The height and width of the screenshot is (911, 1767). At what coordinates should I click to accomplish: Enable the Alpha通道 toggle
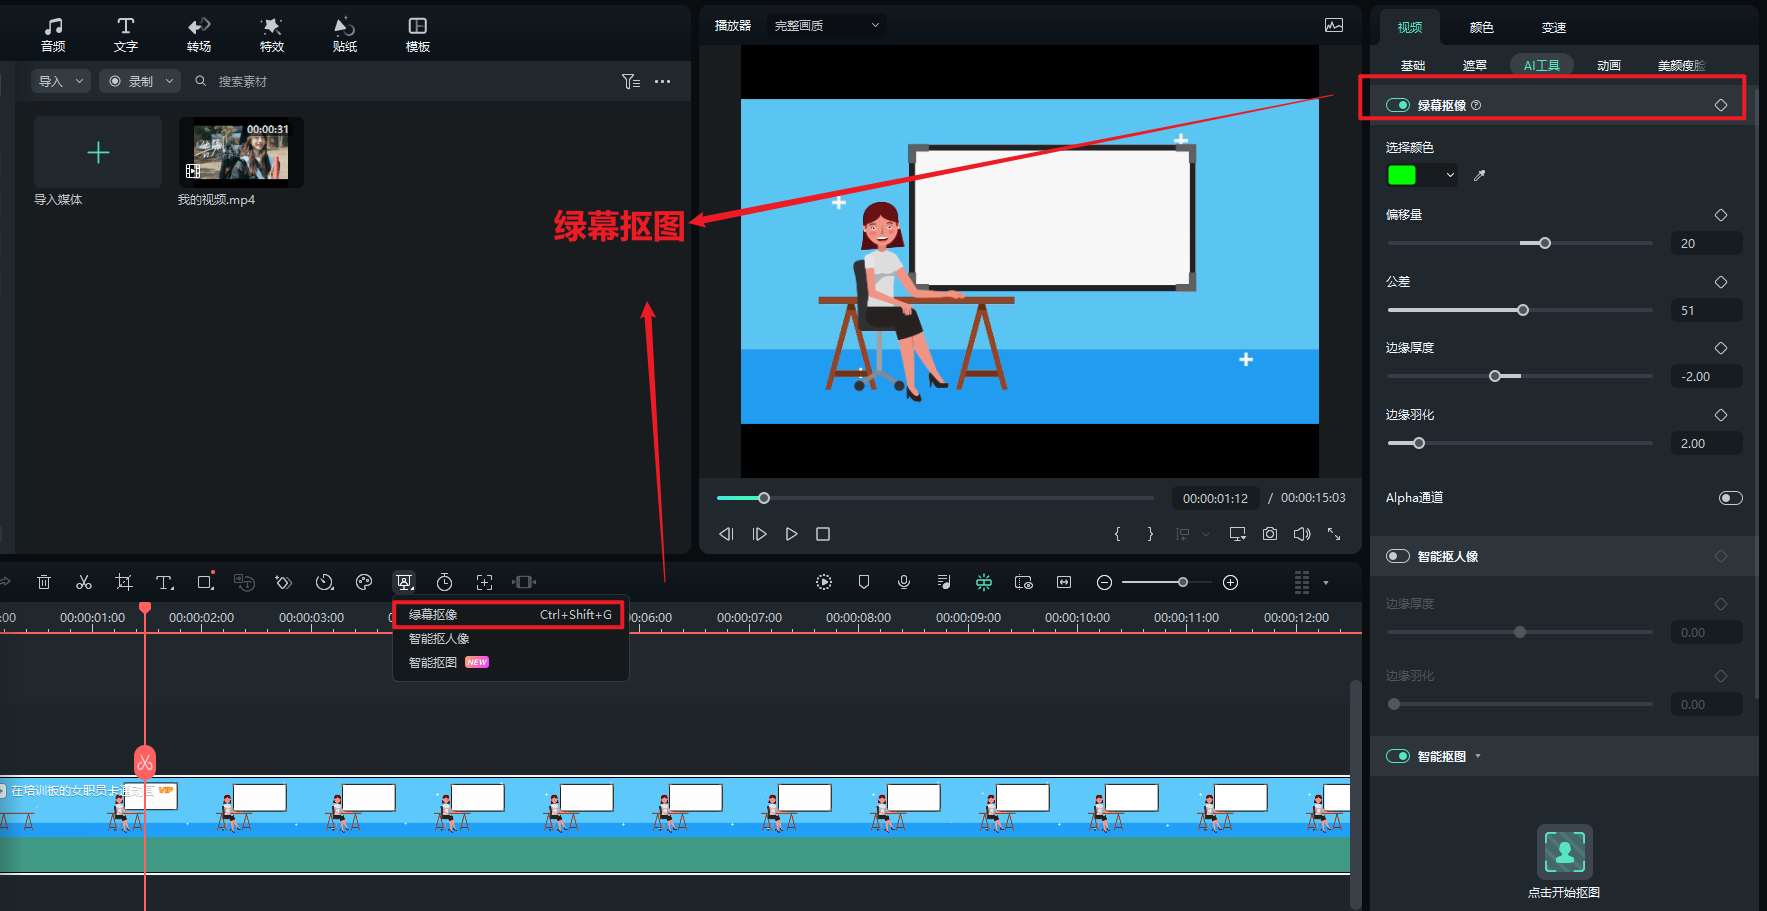1730,498
